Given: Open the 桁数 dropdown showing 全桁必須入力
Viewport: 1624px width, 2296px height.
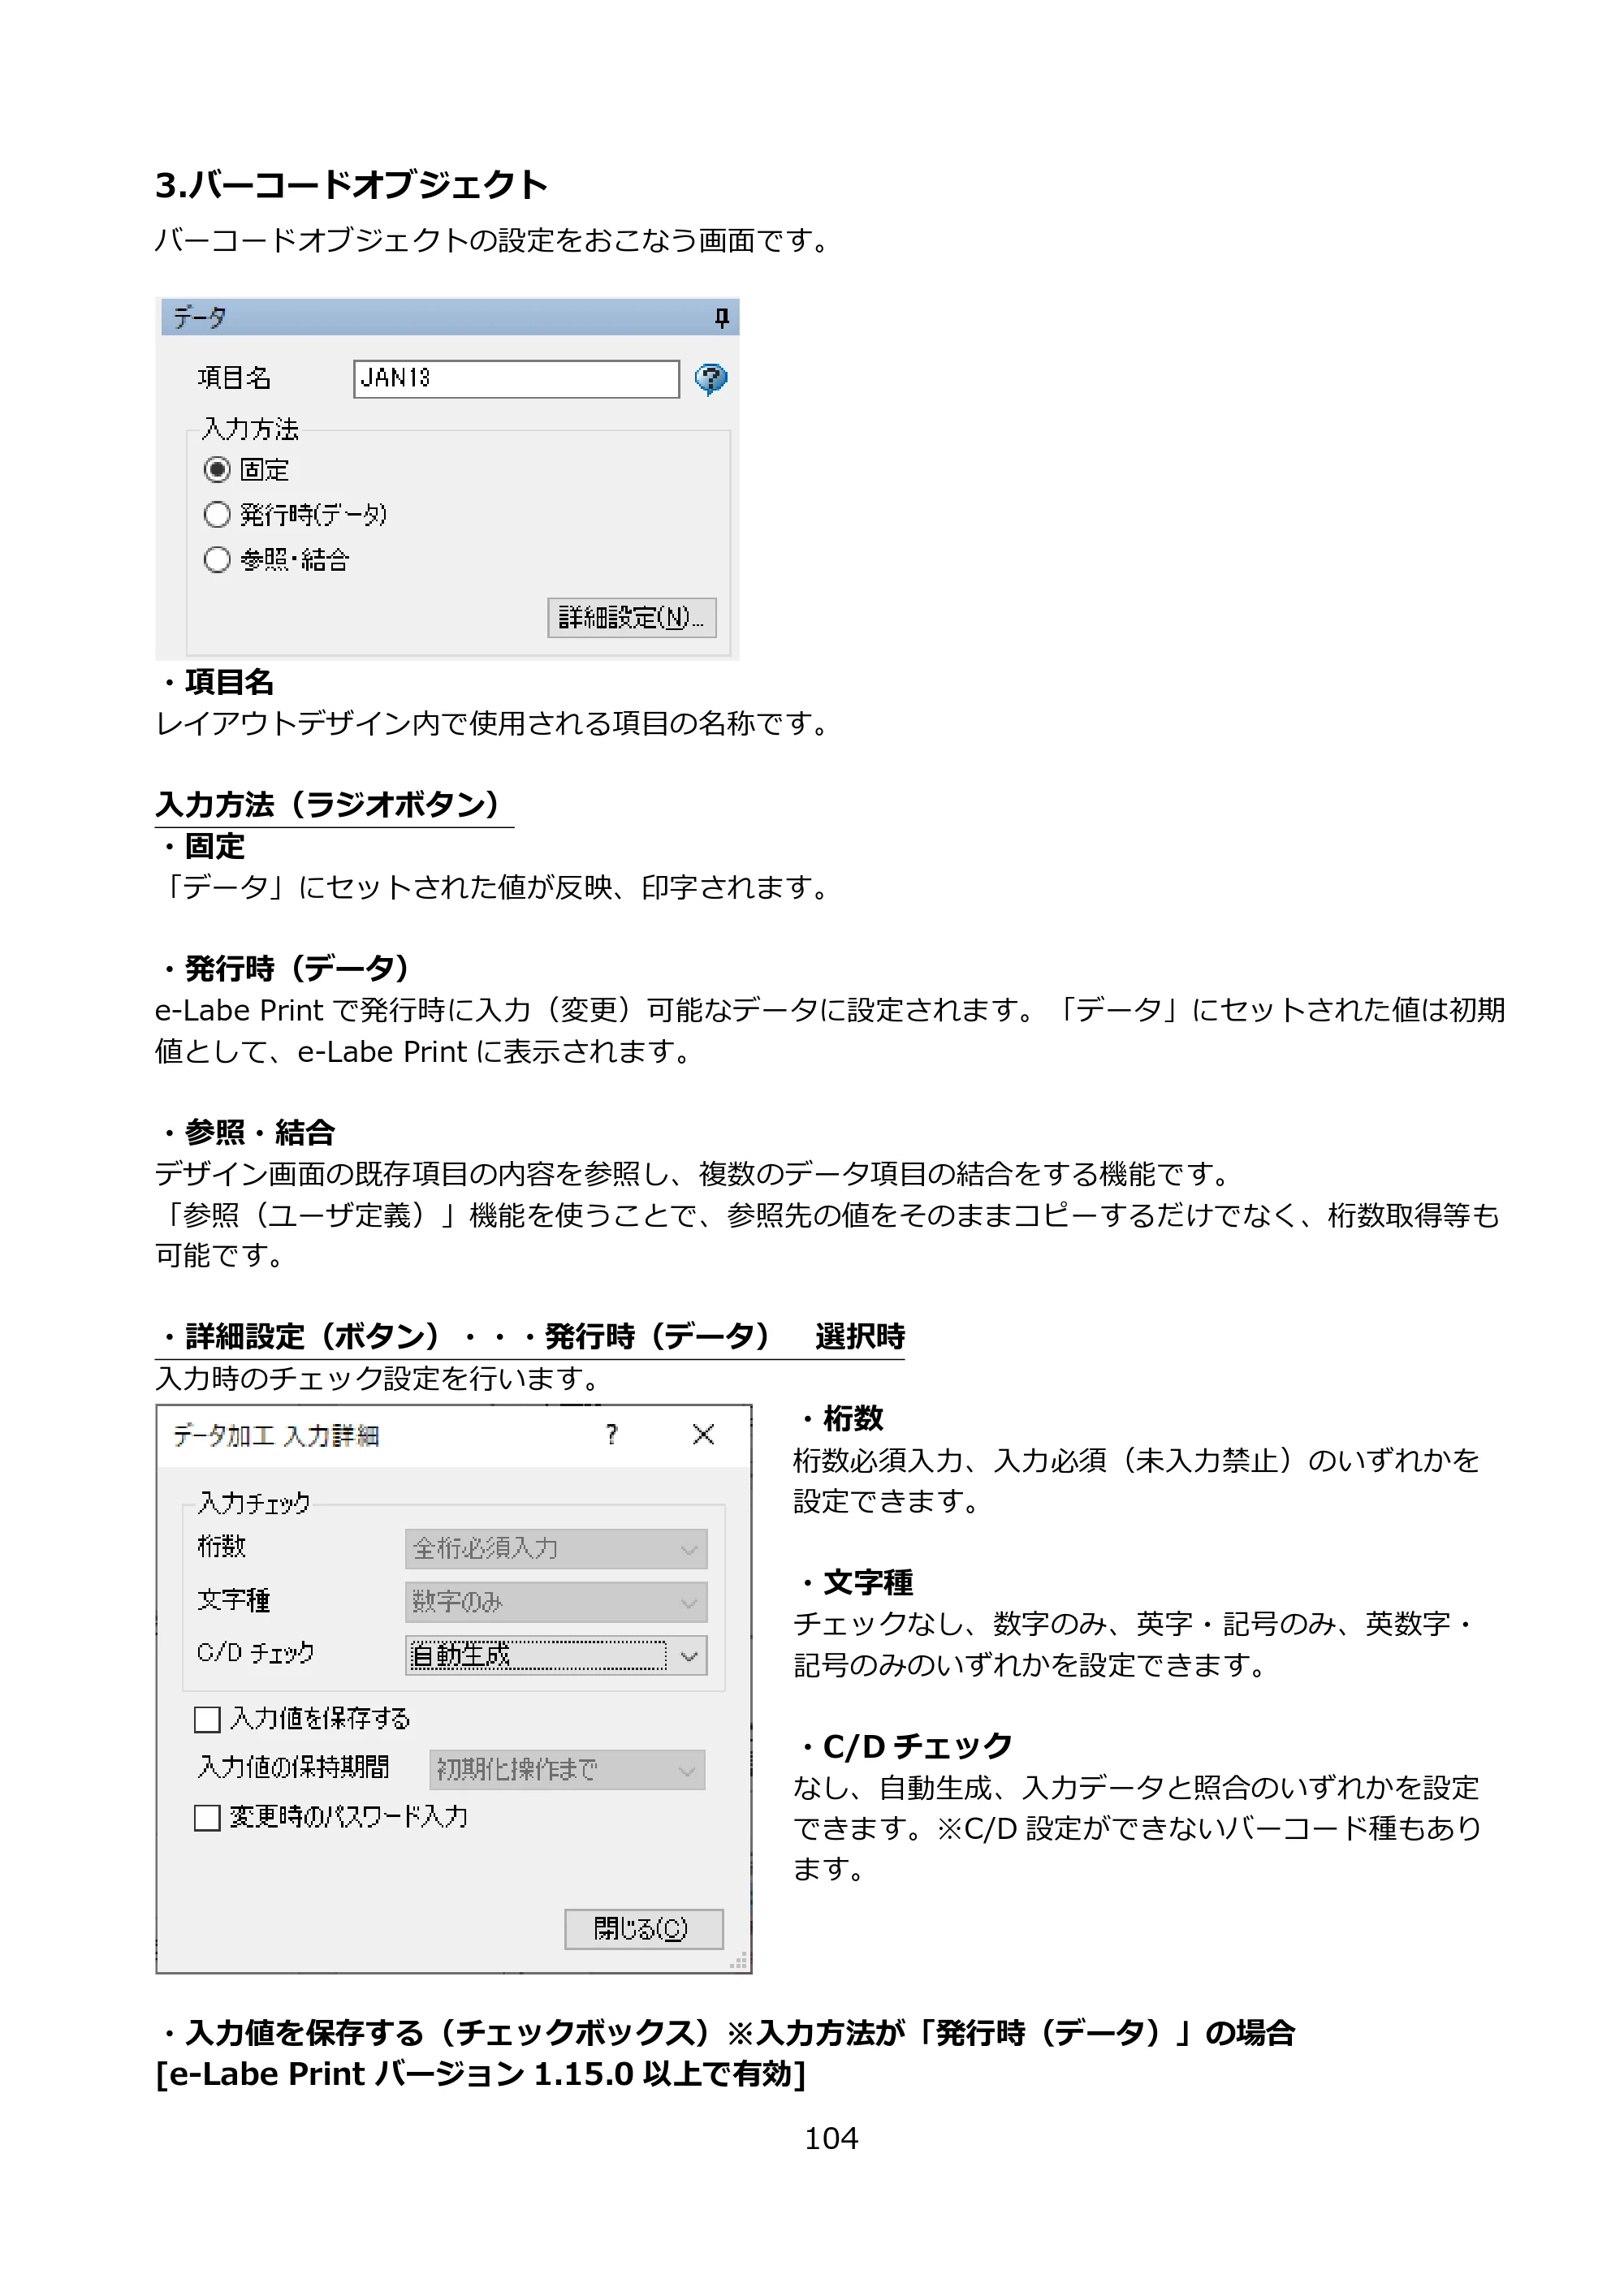Looking at the screenshot, I should (x=556, y=1548).
